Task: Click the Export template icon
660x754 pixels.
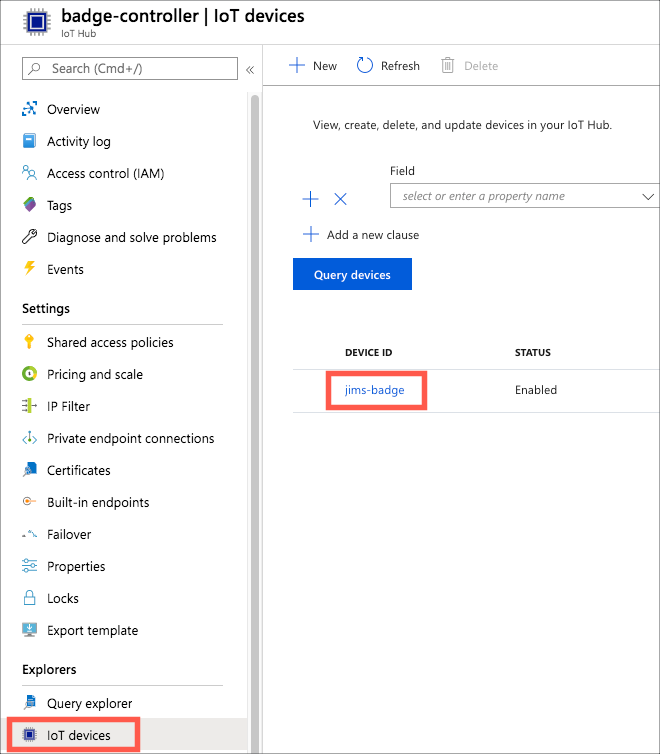Action: click(x=29, y=629)
